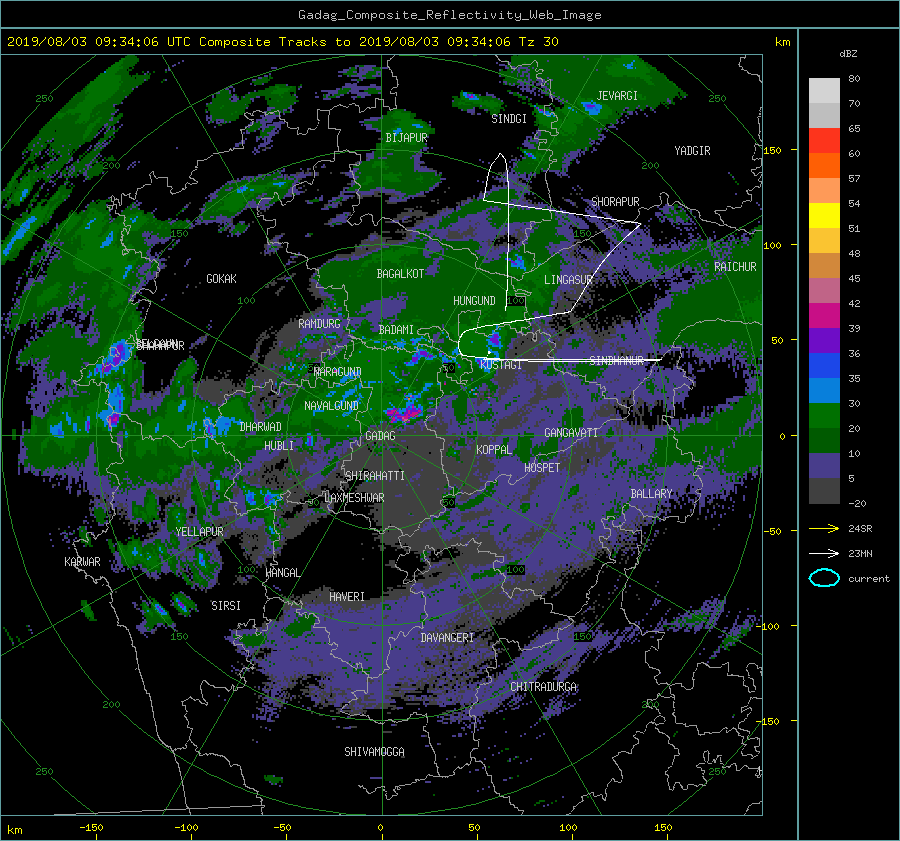Click the HOSPET city label
Screen dimensions: 900x841
(542, 468)
